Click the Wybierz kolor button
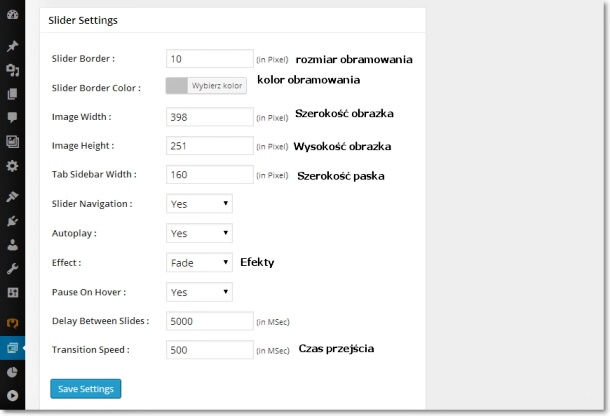610x416 pixels. point(217,86)
